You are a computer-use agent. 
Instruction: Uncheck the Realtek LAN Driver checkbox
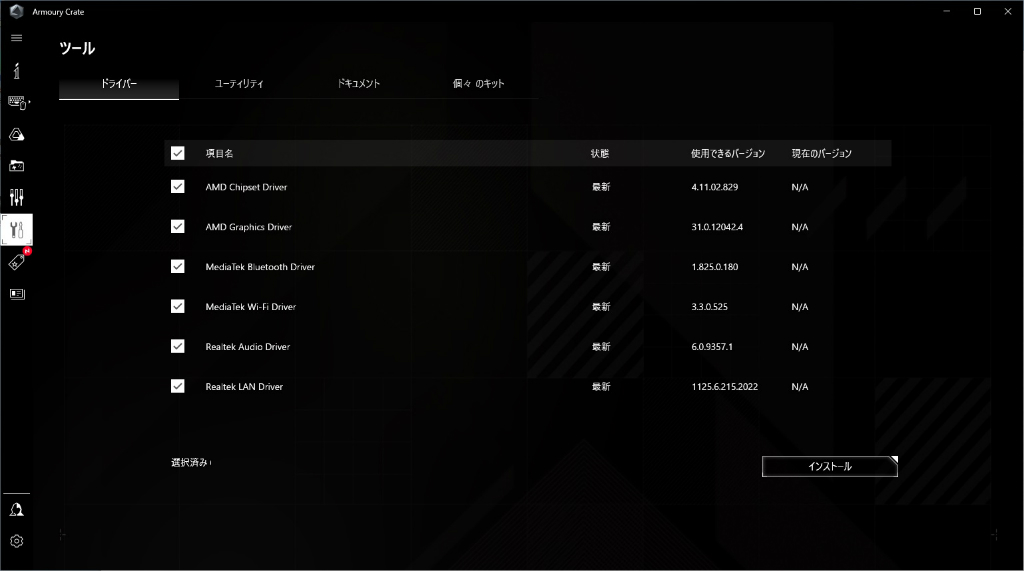coord(178,385)
